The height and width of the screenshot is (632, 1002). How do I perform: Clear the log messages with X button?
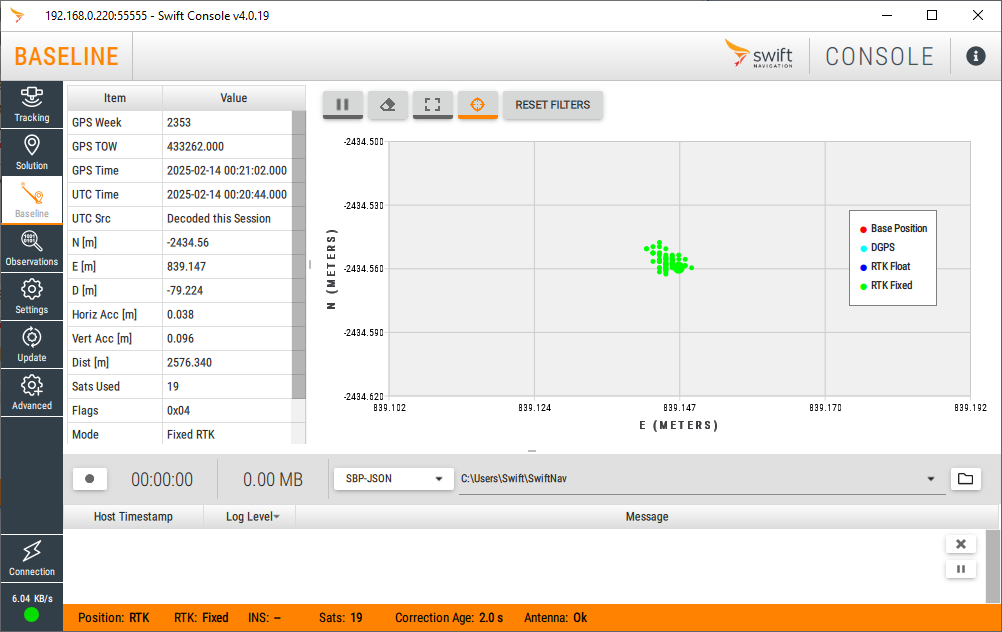pos(960,544)
